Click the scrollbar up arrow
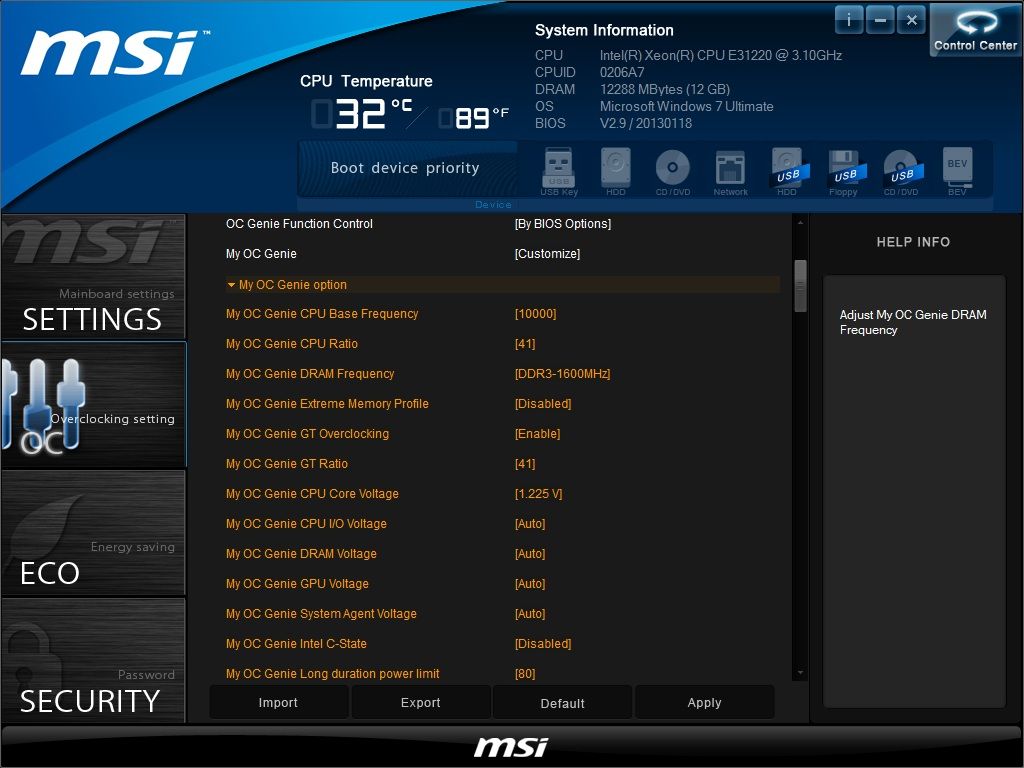 (x=800, y=223)
